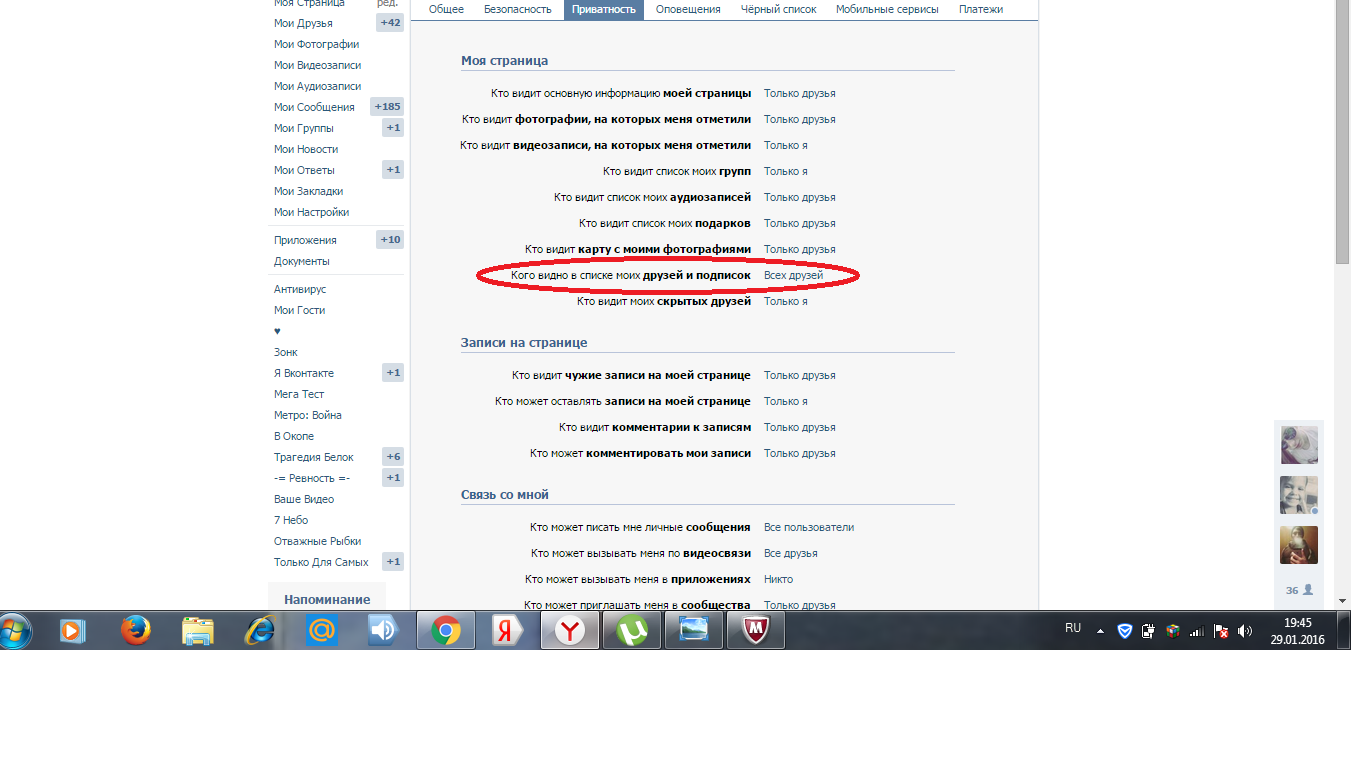Open the Документы sidebar link
This screenshot has width=1366, height=768.
coord(302,261)
